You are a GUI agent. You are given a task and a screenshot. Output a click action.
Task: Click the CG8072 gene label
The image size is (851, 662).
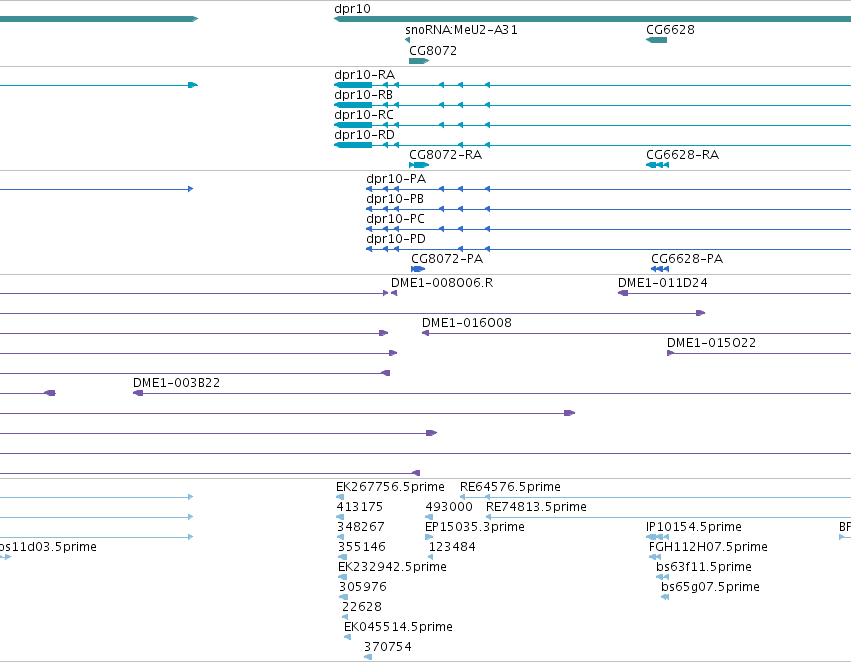(x=433, y=51)
